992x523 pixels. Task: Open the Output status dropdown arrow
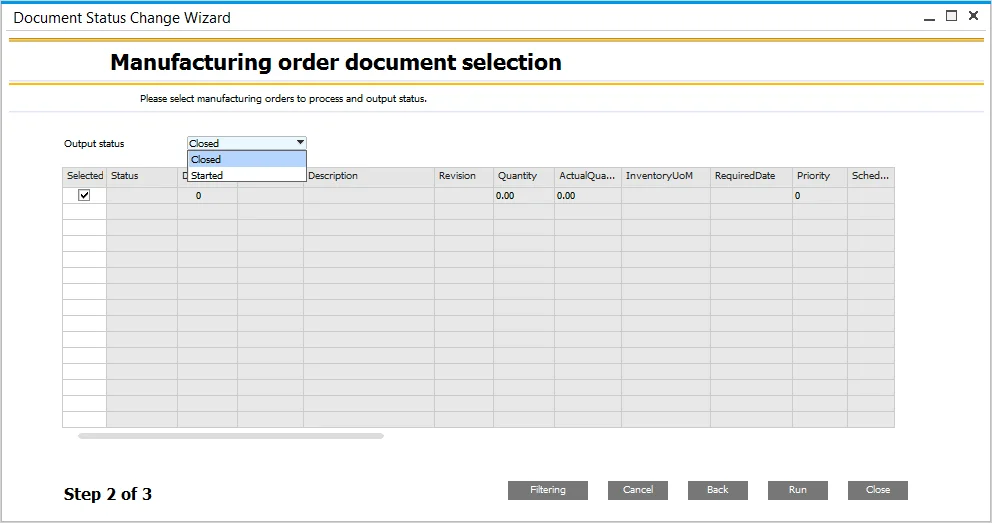point(300,143)
